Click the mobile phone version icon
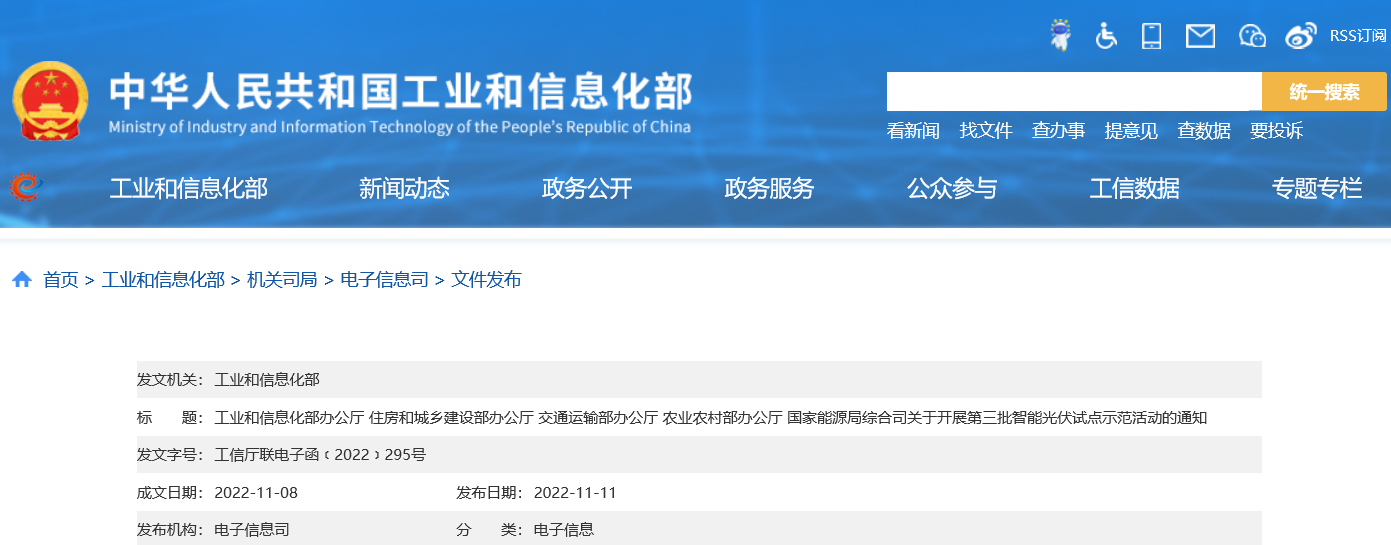This screenshot has height=545, width=1391. (x=1151, y=36)
